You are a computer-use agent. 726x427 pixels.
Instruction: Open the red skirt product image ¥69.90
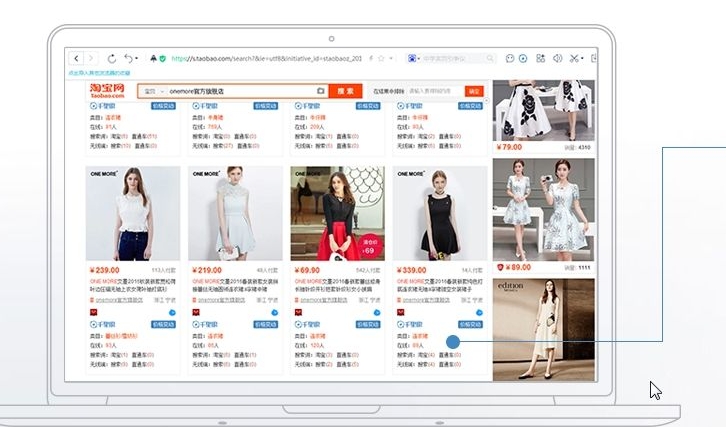click(336, 214)
